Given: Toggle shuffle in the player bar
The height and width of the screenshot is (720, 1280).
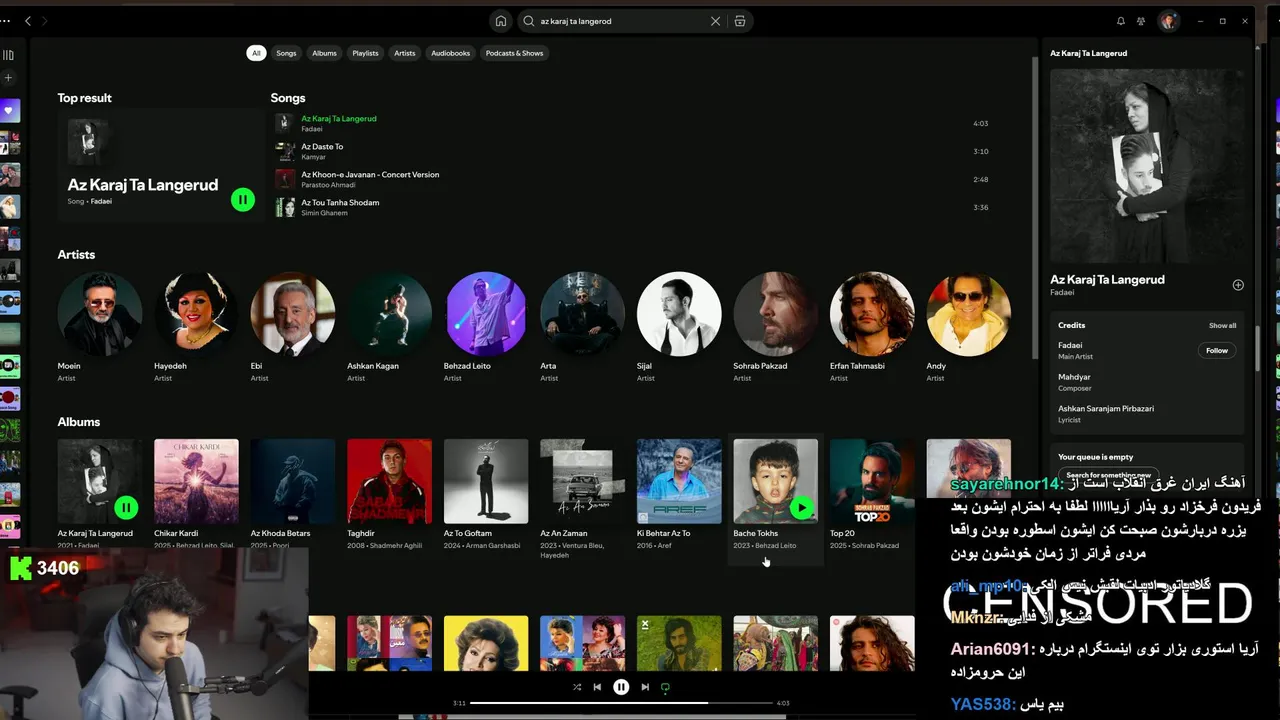Looking at the screenshot, I should pos(577,687).
